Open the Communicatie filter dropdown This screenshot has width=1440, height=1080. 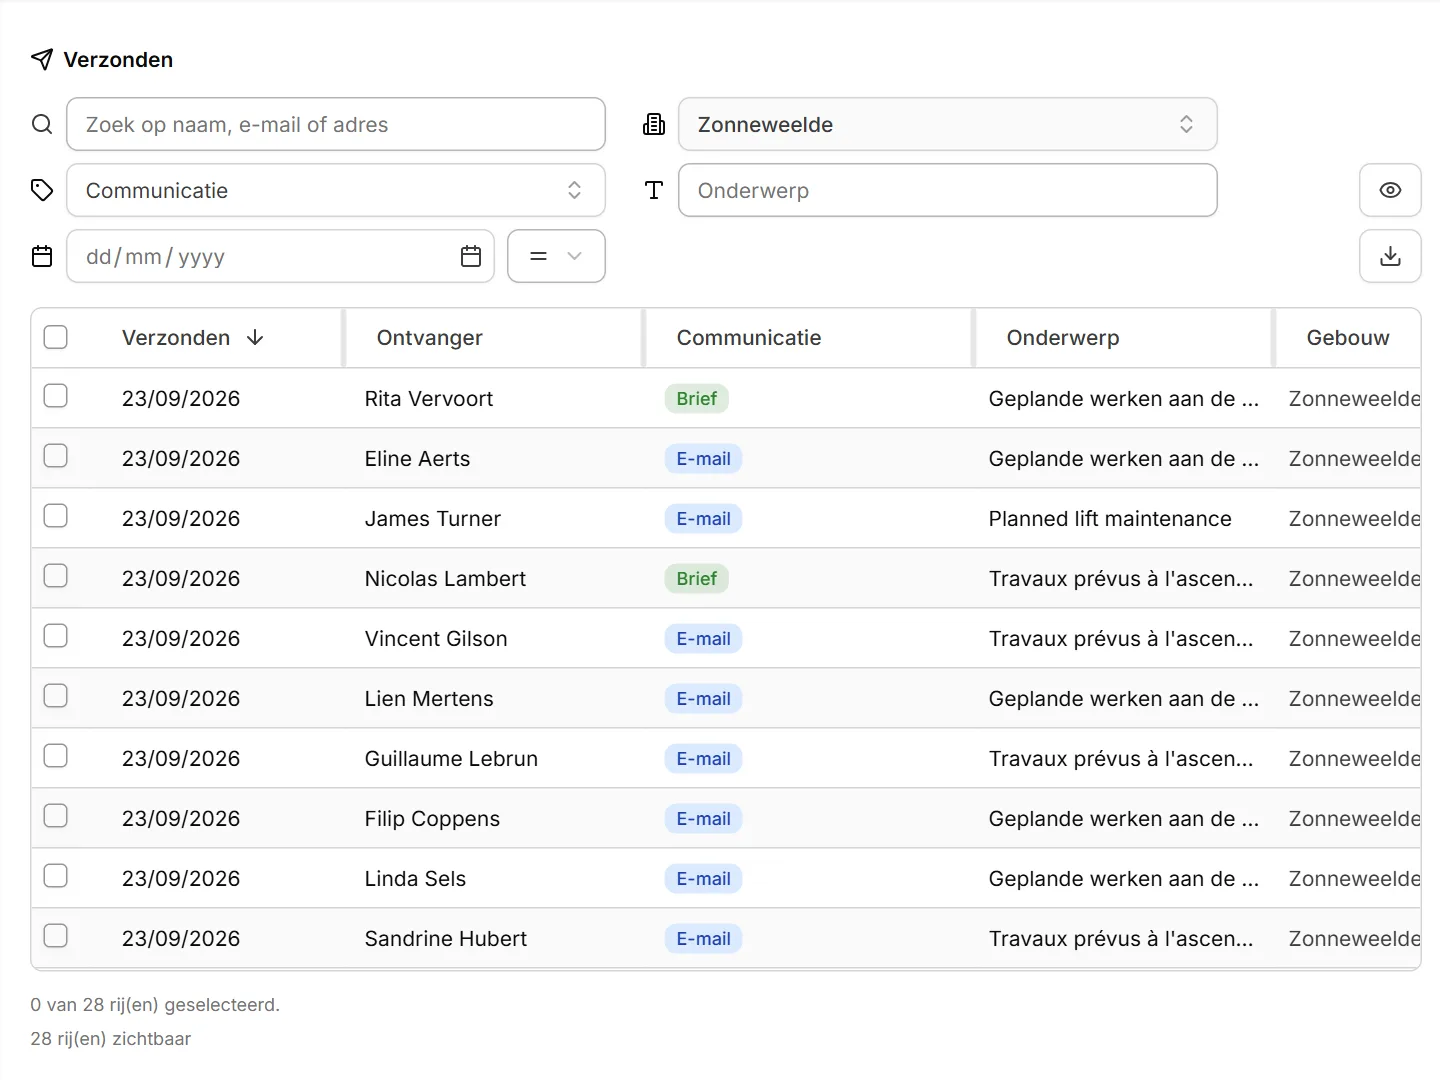click(x=336, y=190)
